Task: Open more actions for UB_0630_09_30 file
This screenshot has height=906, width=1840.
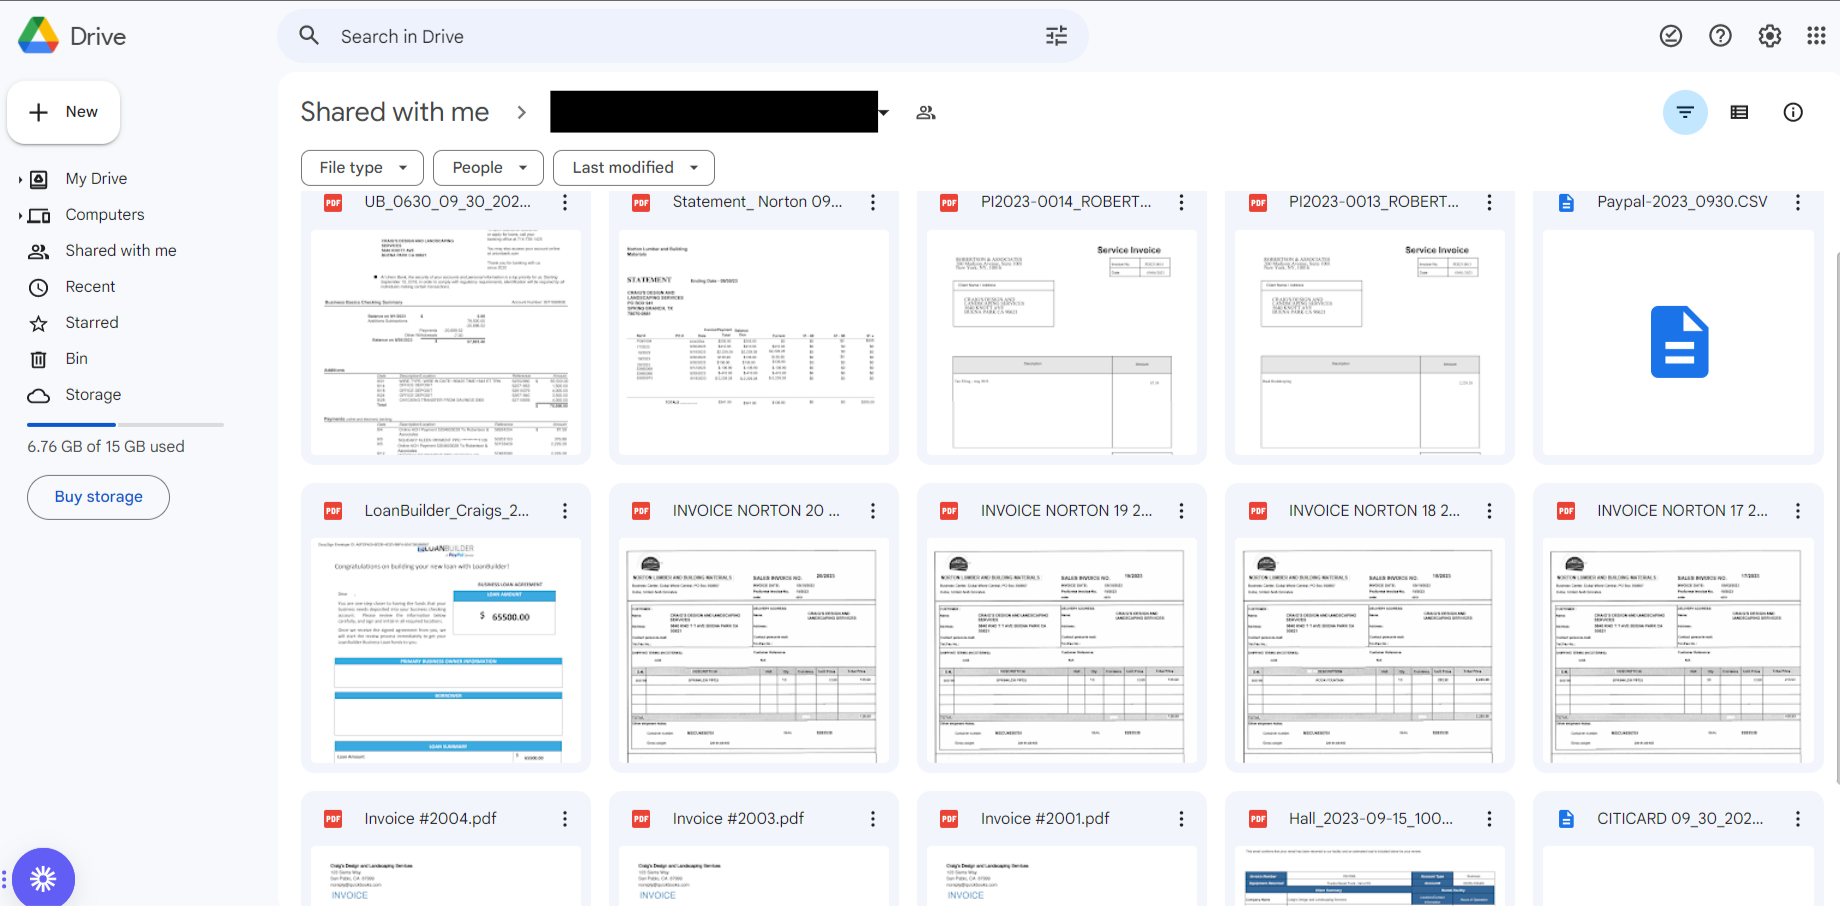Action: 565,202
